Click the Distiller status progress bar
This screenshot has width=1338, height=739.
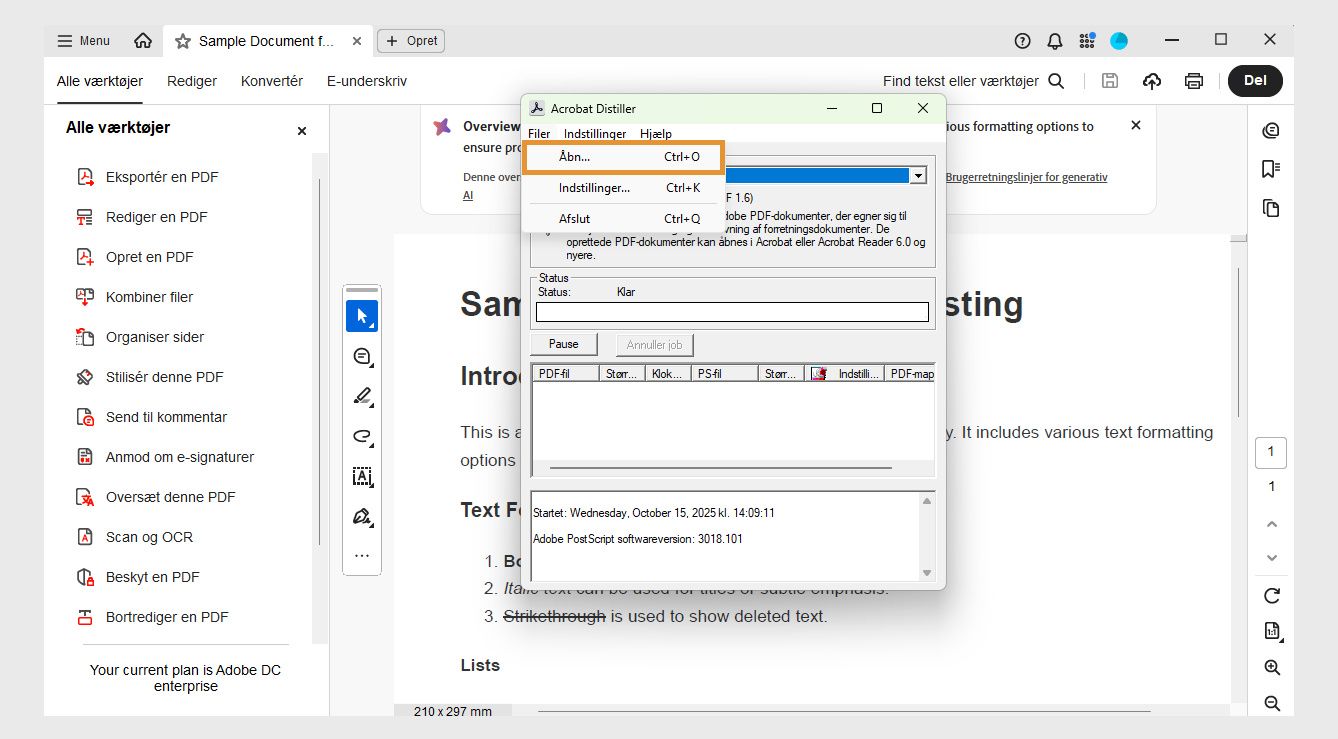click(732, 312)
